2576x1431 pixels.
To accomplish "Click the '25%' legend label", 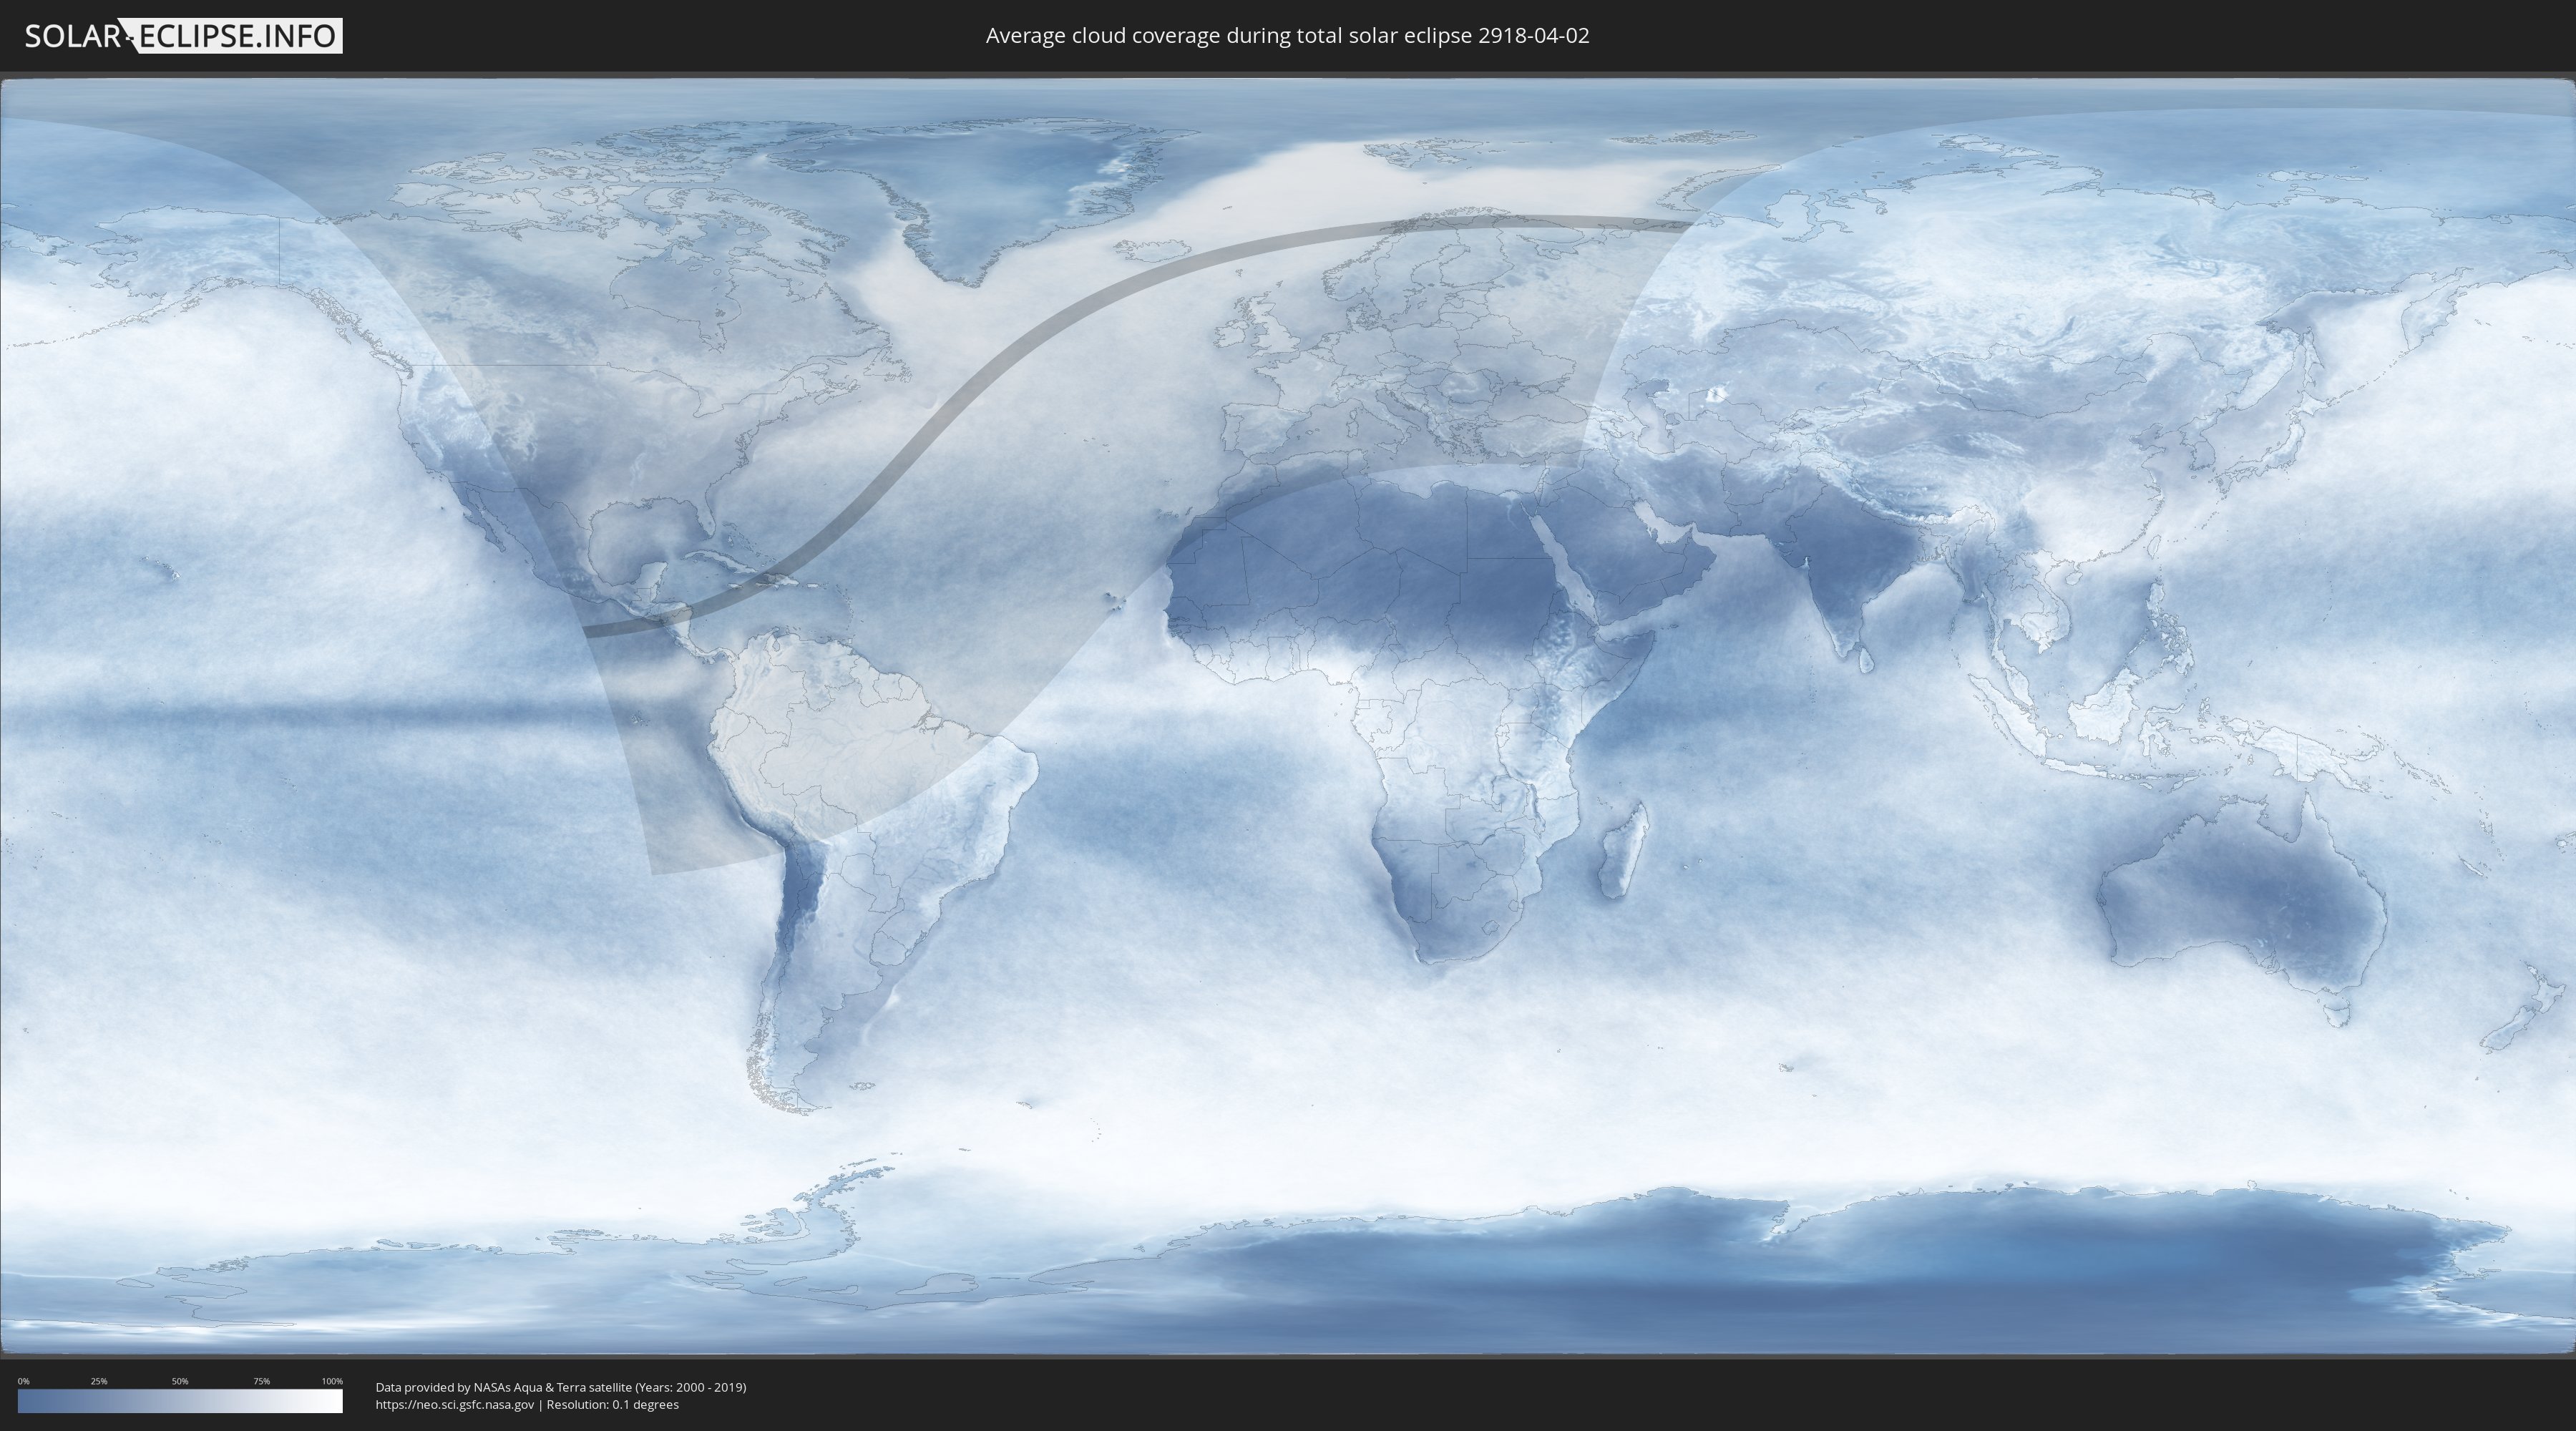I will tap(99, 1381).
